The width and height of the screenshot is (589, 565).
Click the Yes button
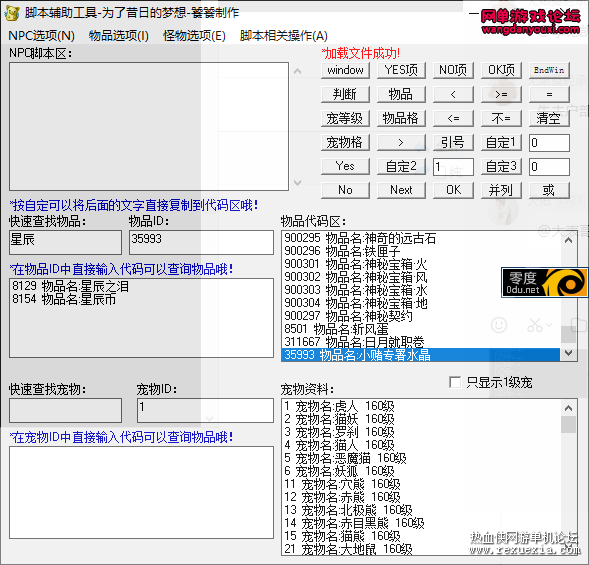pyautogui.click(x=345, y=166)
